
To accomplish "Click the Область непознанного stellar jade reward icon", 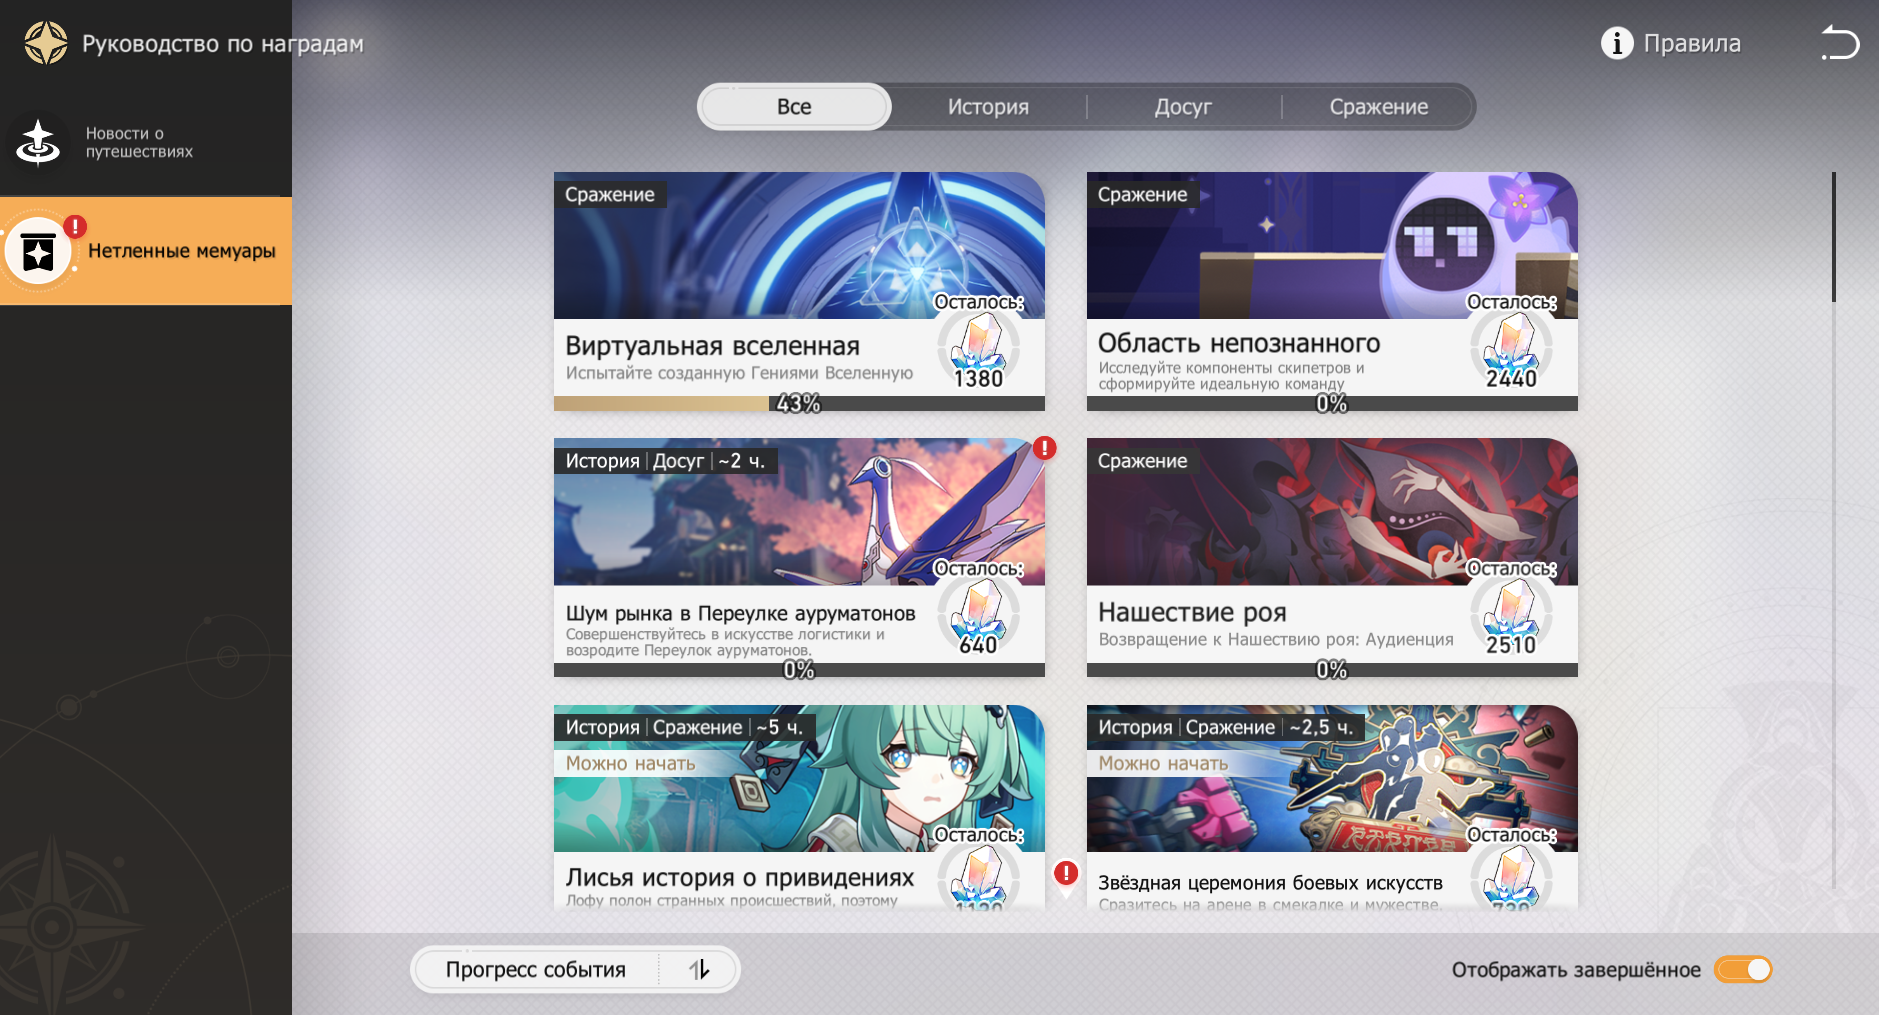I will coord(1511,345).
